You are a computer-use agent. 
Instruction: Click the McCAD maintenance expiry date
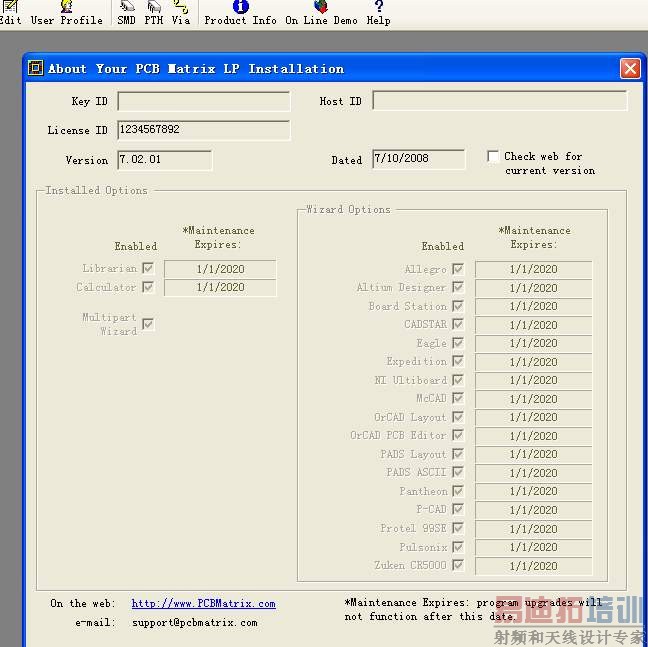coord(534,399)
